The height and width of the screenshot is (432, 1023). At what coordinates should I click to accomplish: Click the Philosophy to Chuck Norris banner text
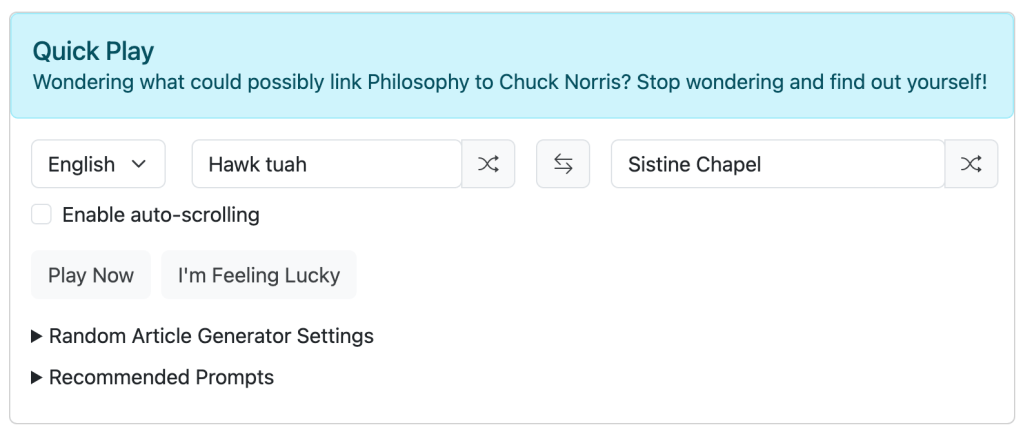[510, 82]
